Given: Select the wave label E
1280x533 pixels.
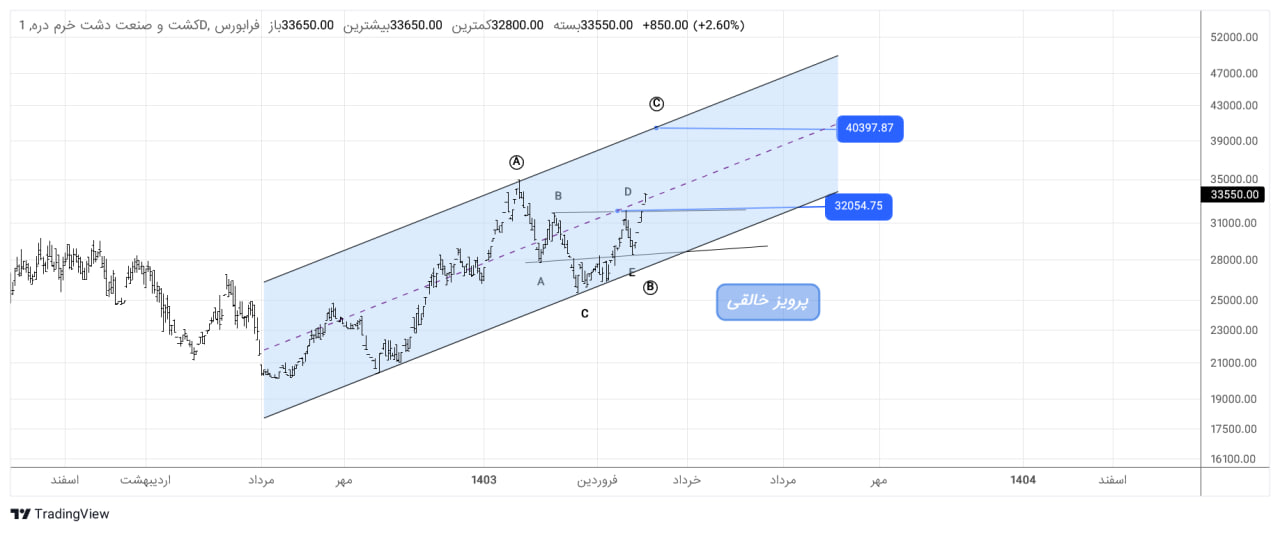Looking at the screenshot, I should 632,272.
